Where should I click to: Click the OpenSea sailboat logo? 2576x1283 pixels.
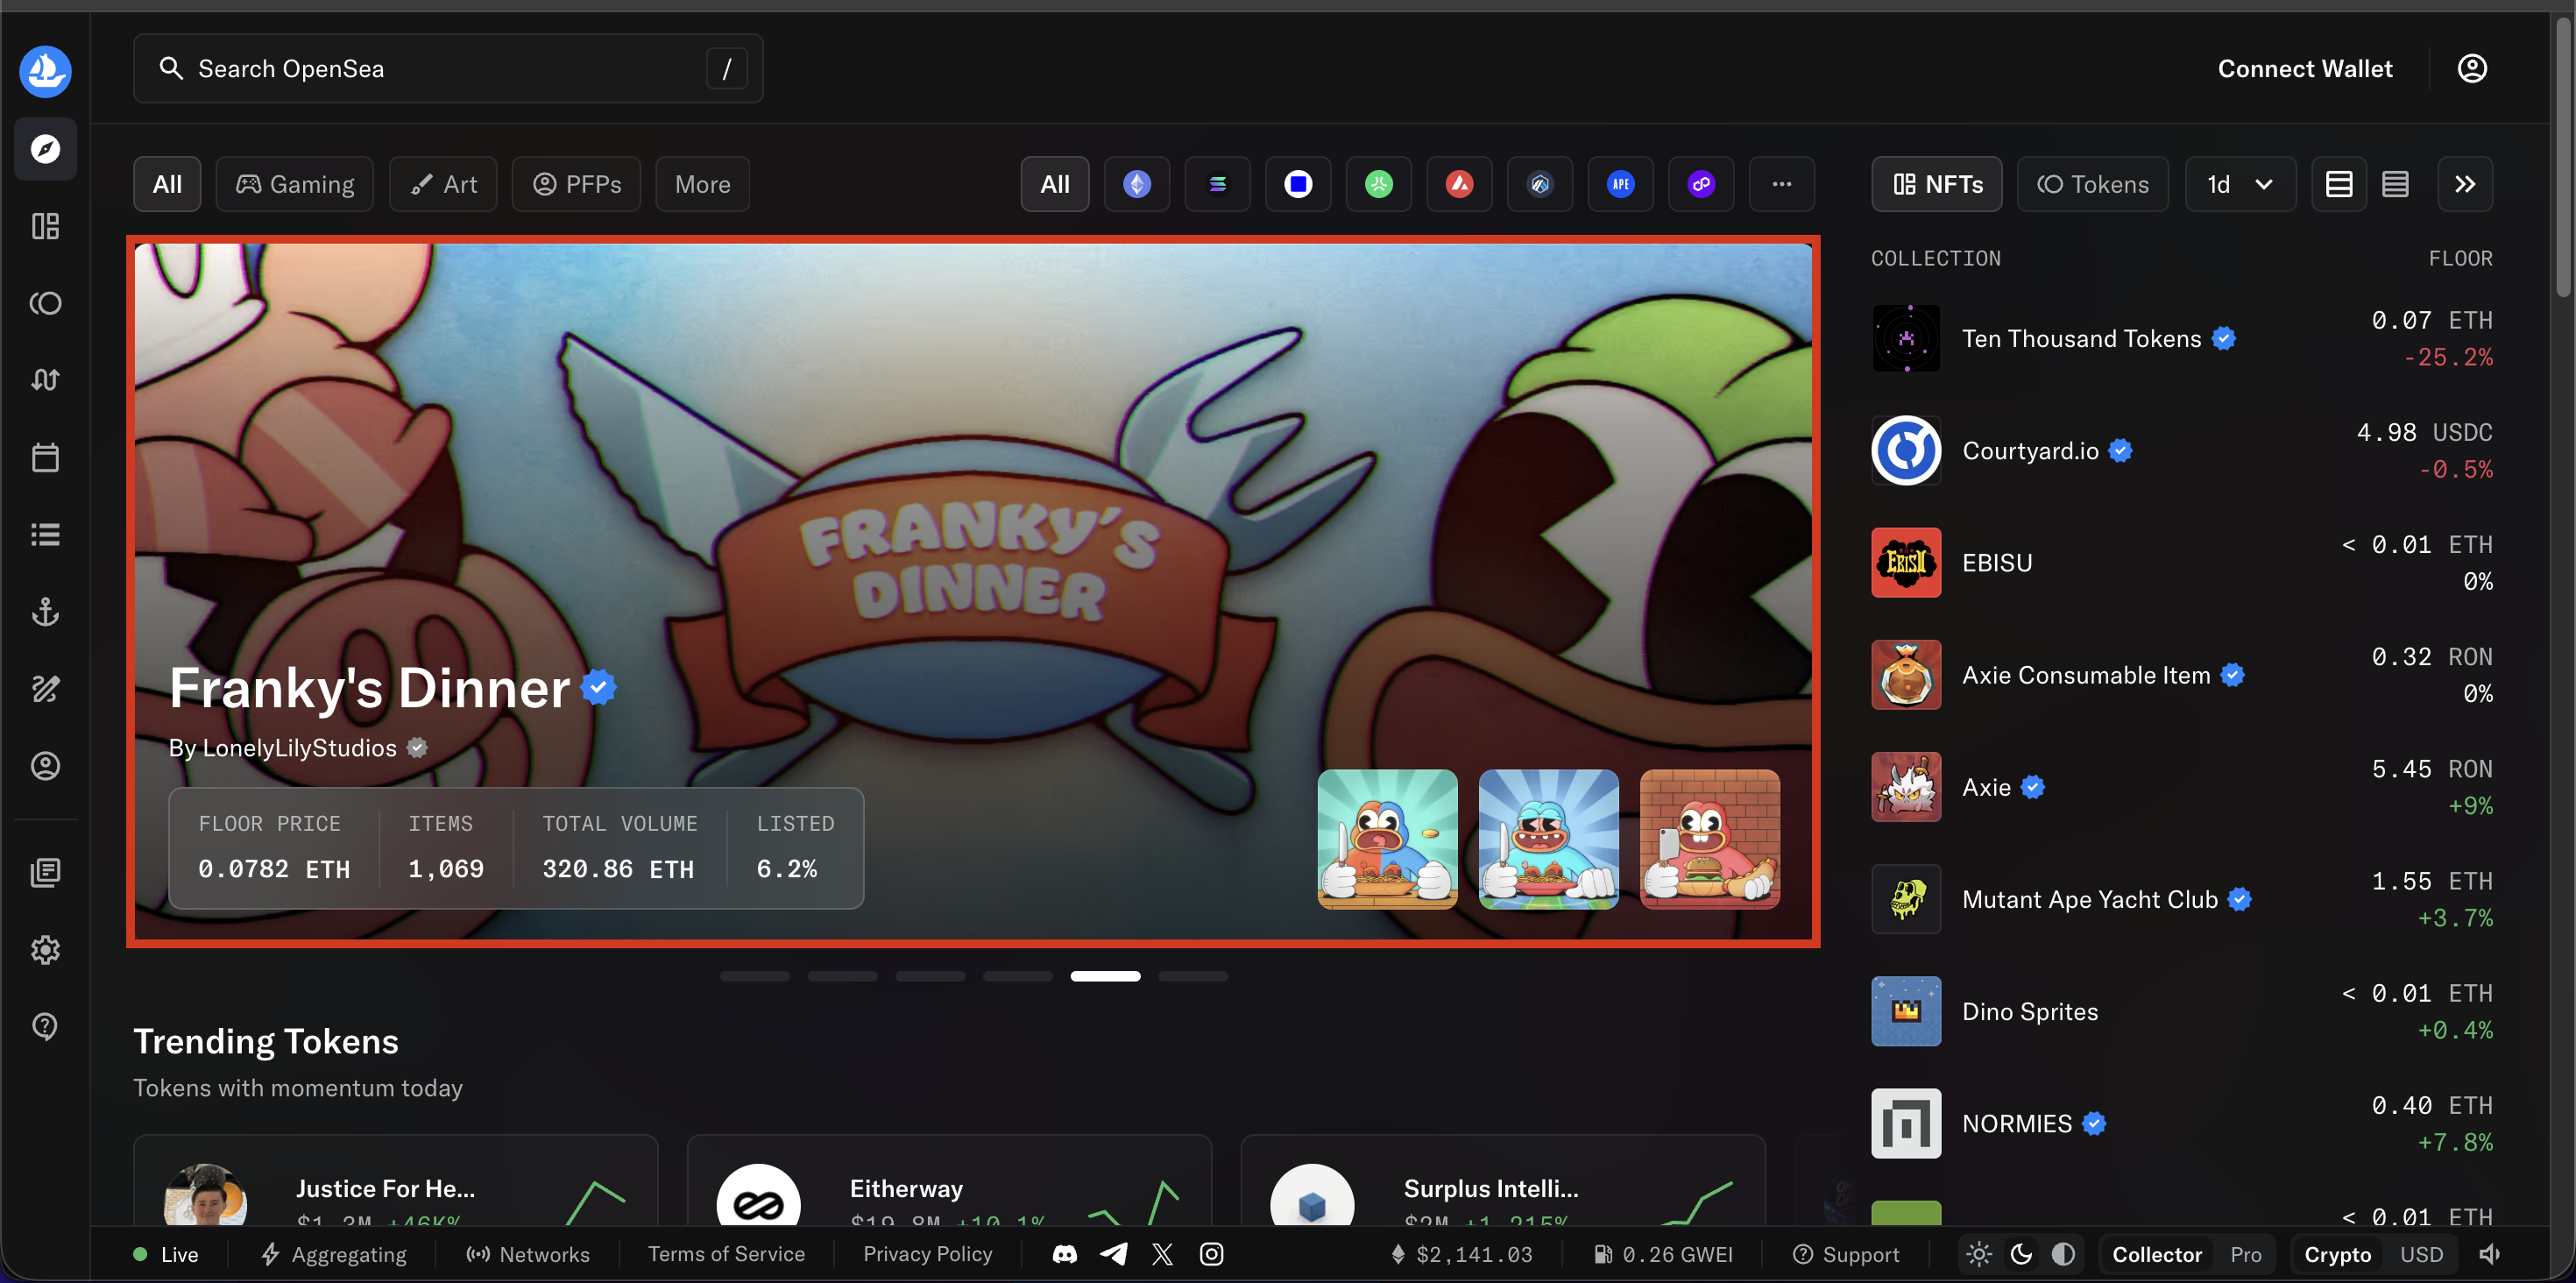tap(45, 71)
